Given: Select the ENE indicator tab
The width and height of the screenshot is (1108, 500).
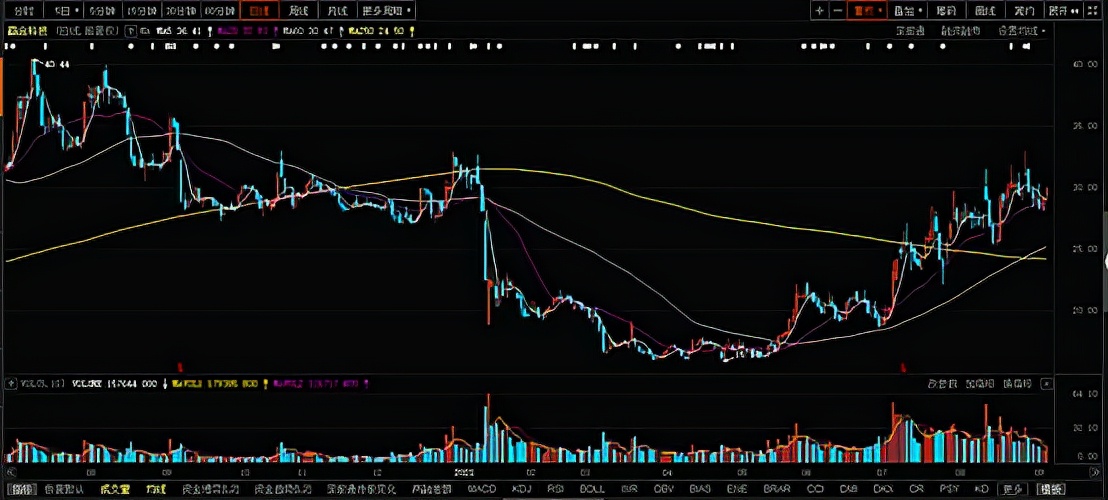Looking at the screenshot, I should coord(737,489).
